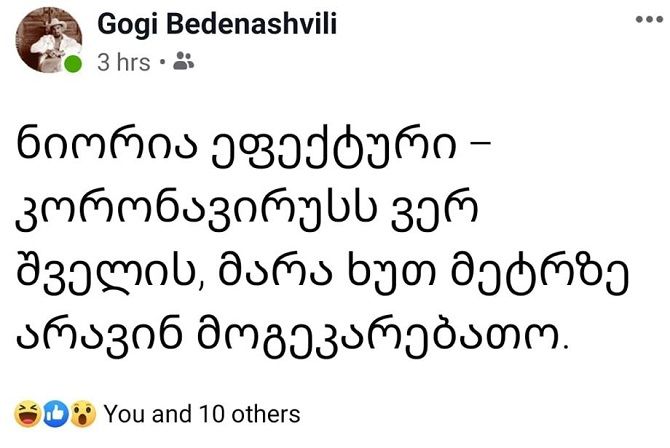Click the word "ნიორია" in the post
The width and height of the screenshot is (670, 448).
point(93,146)
